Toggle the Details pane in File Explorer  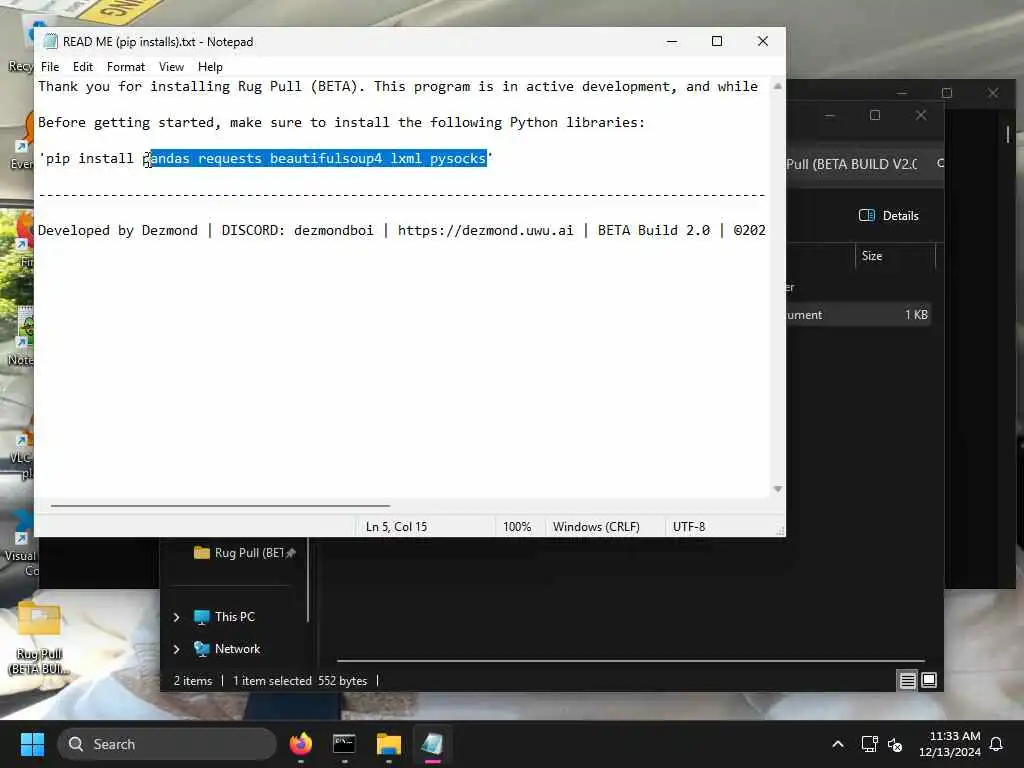[888, 216]
